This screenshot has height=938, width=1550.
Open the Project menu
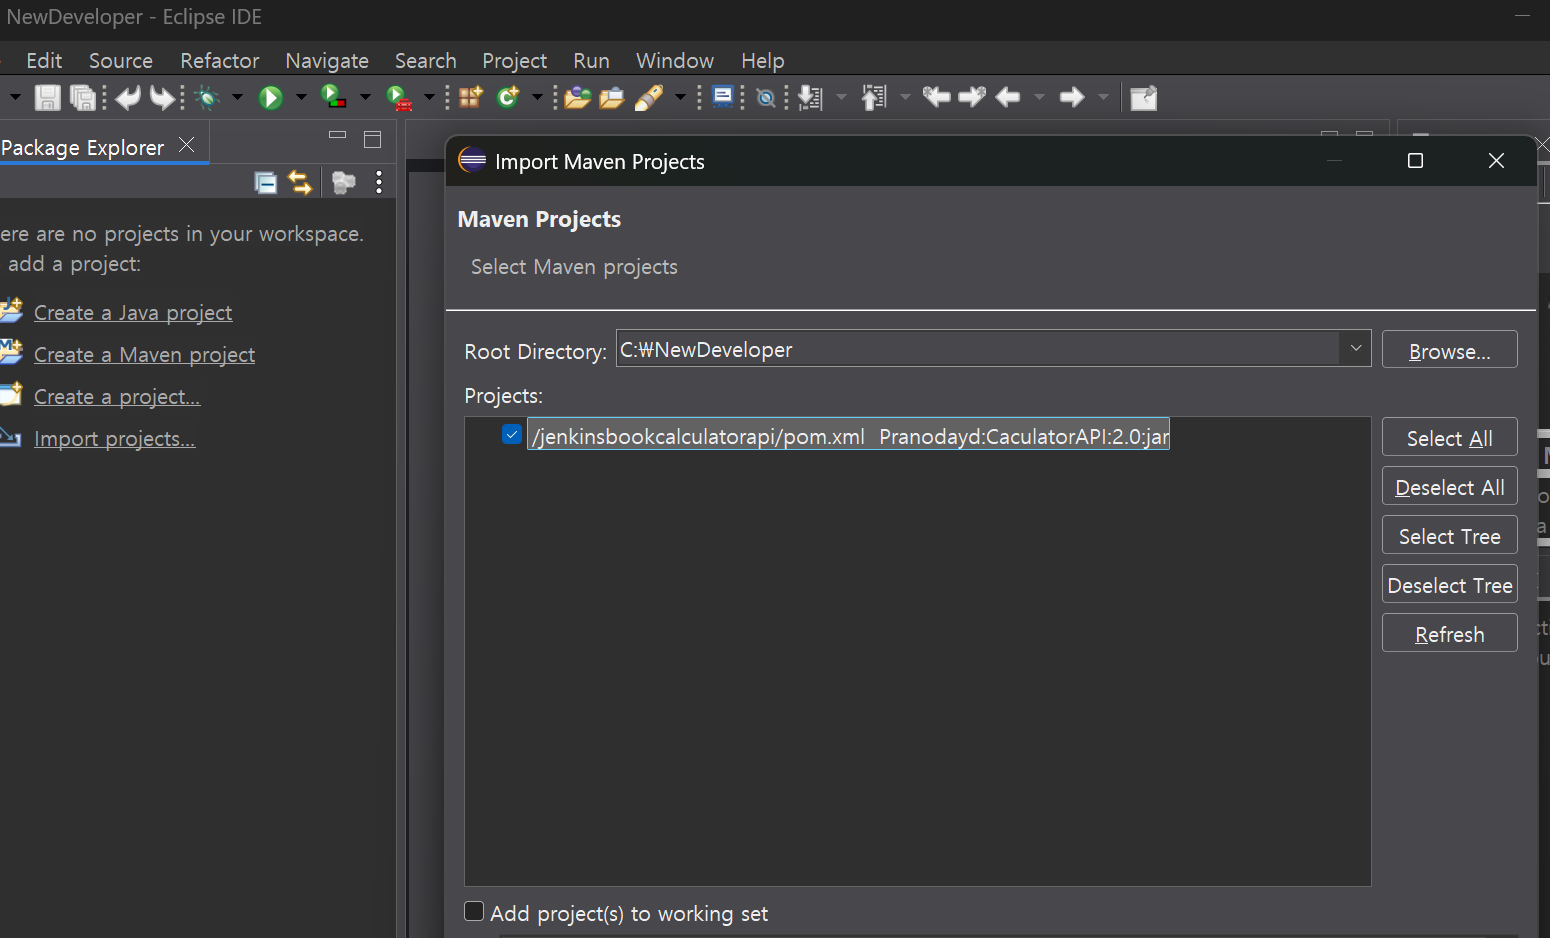coord(515,61)
